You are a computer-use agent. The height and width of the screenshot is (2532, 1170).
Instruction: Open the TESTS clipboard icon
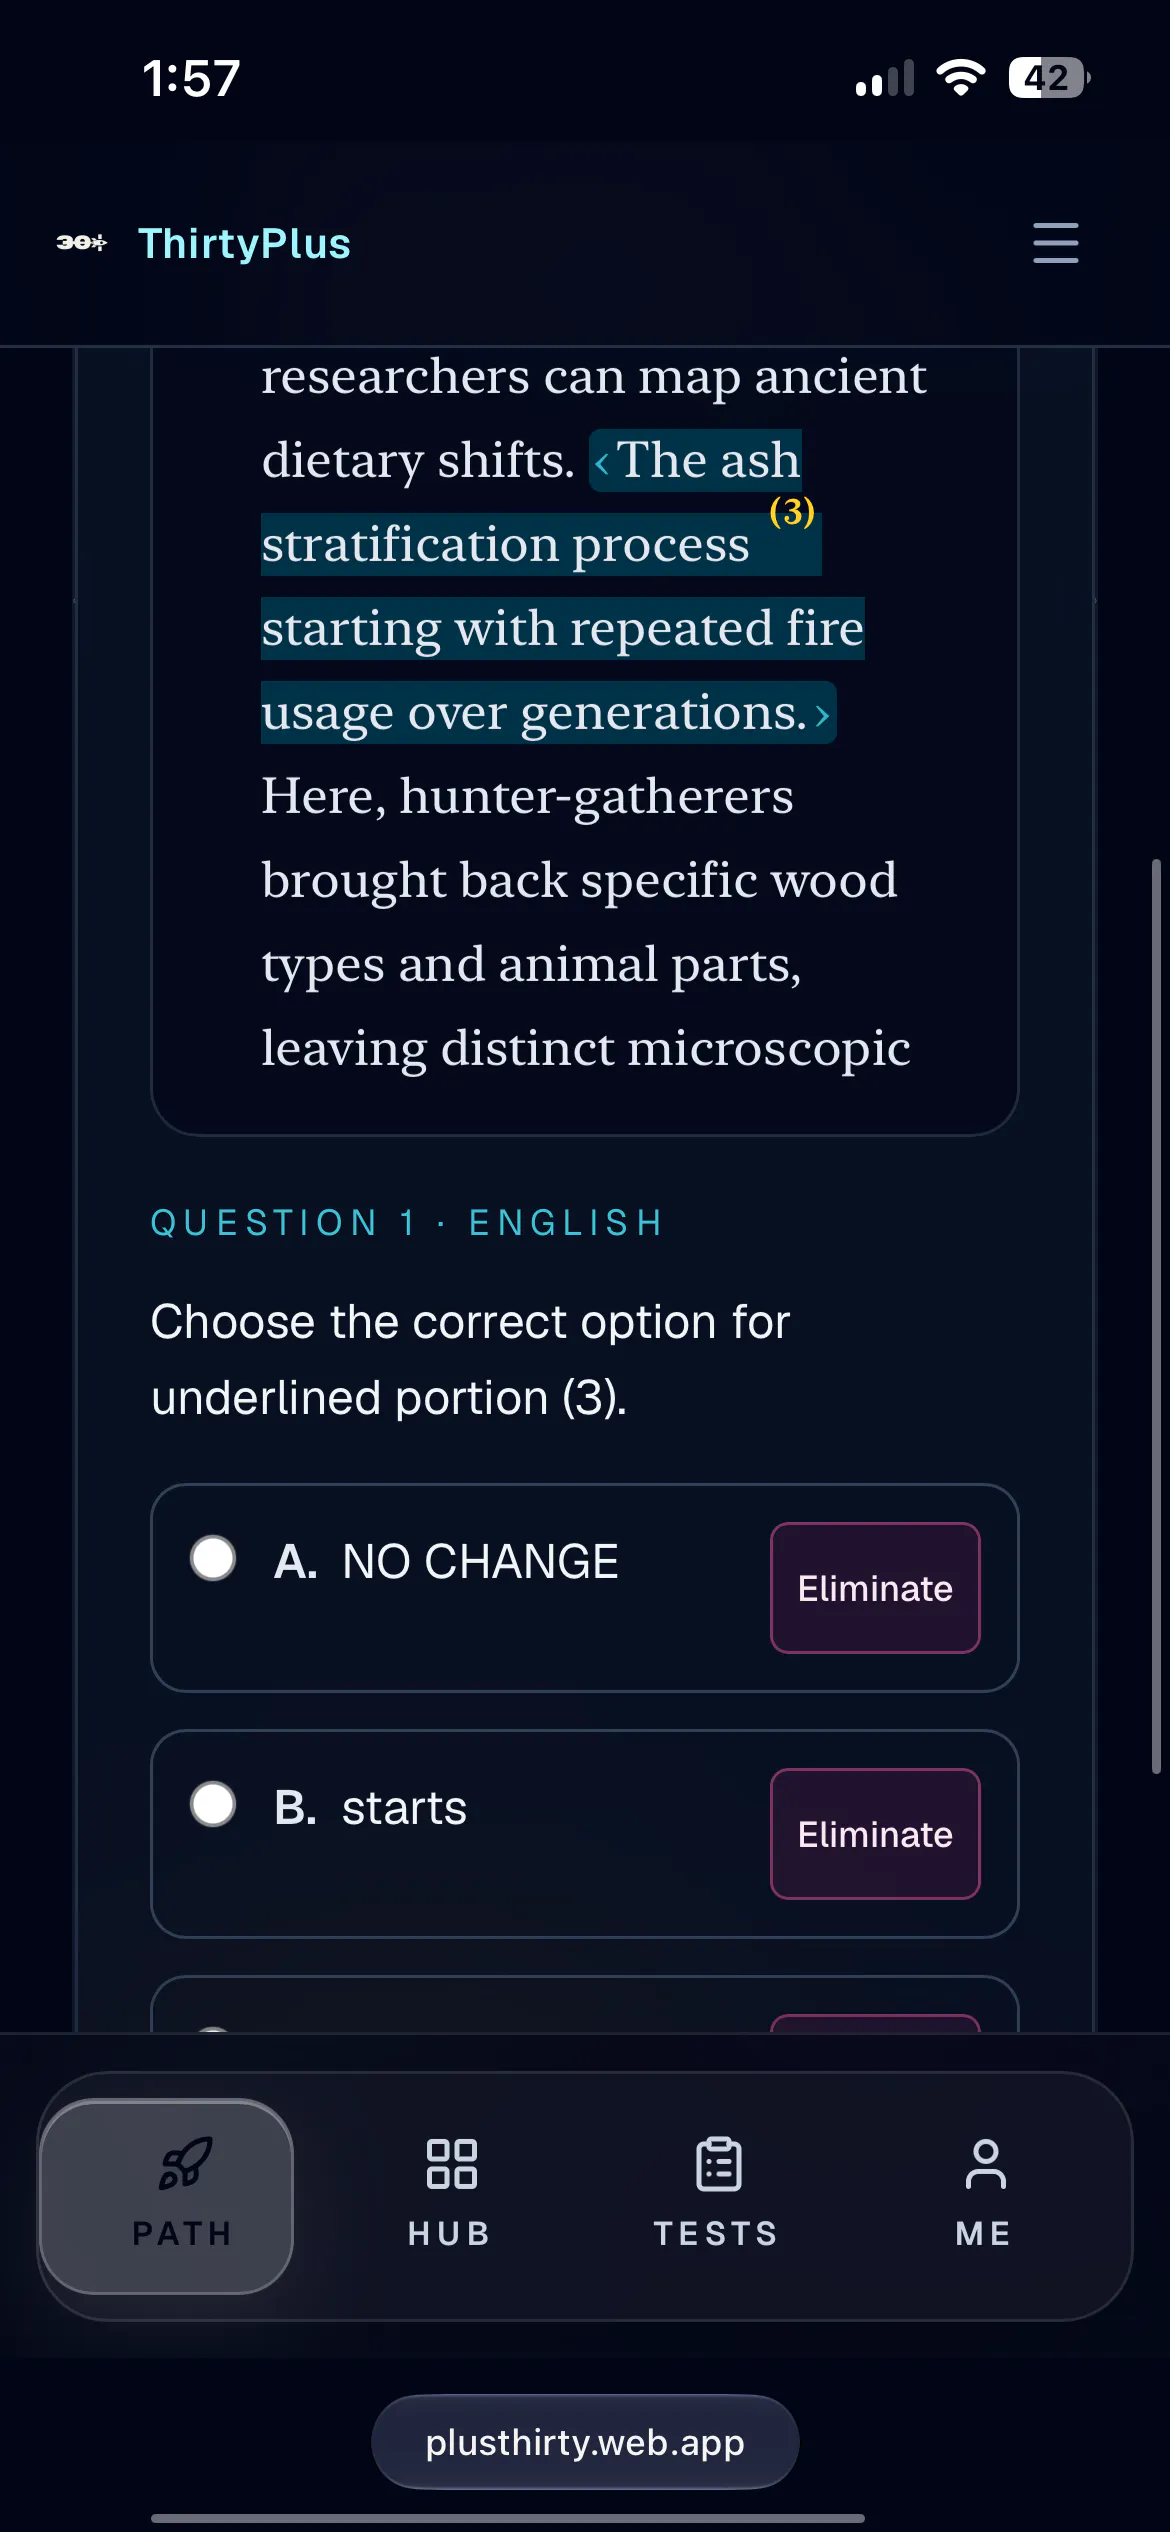(718, 2164)
